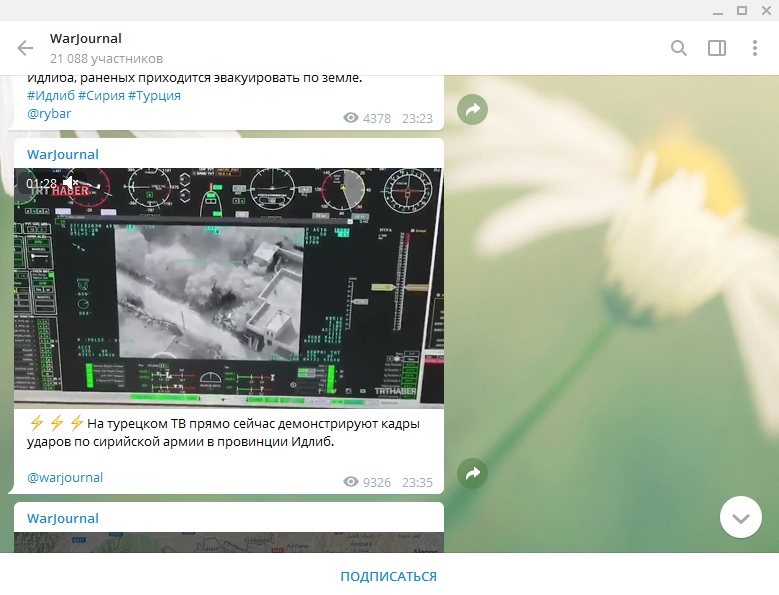Click WarJournal sender name on map post
This screenshot has height=595, width=779.
pos(63,518)
